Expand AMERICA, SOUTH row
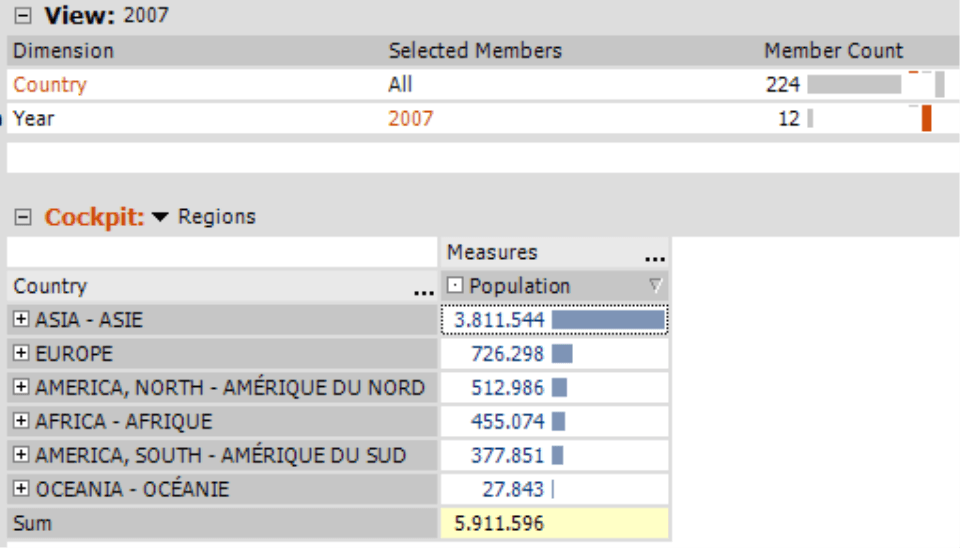Screen dimensions: 960x548 [21, 454]
